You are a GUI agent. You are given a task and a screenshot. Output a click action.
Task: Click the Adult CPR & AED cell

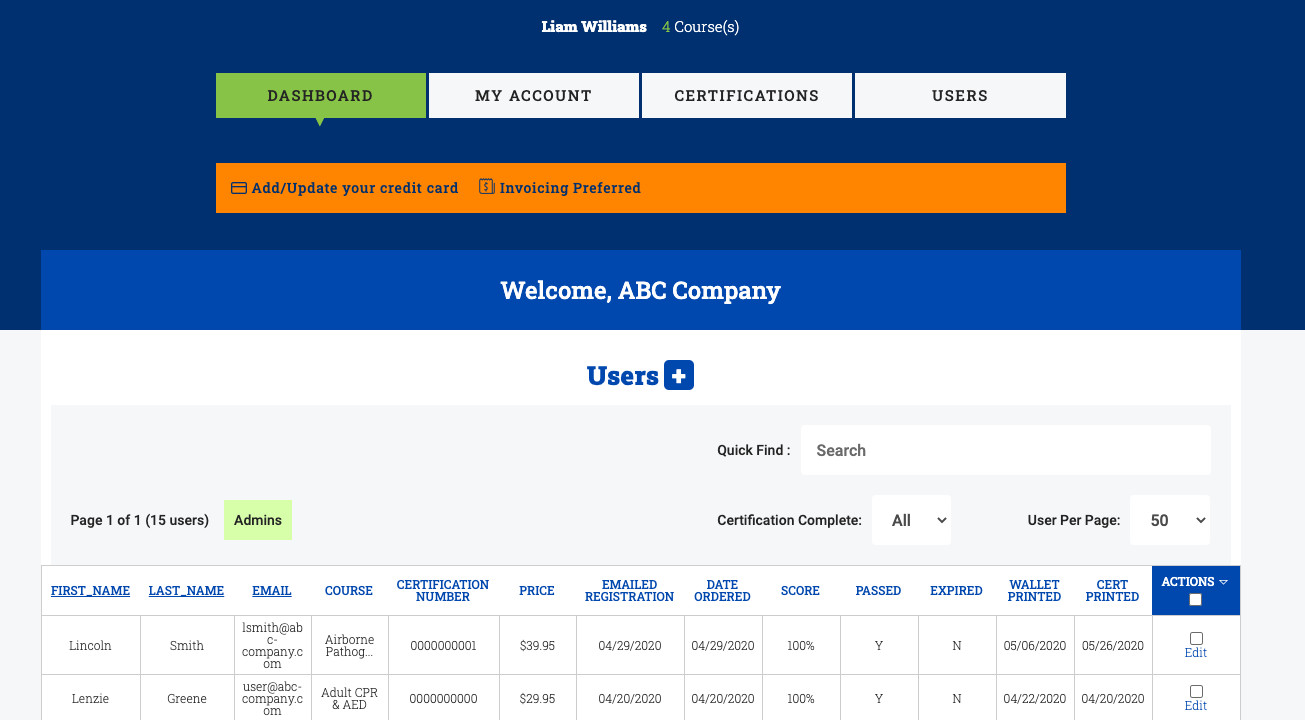click(x=349, y=698)
